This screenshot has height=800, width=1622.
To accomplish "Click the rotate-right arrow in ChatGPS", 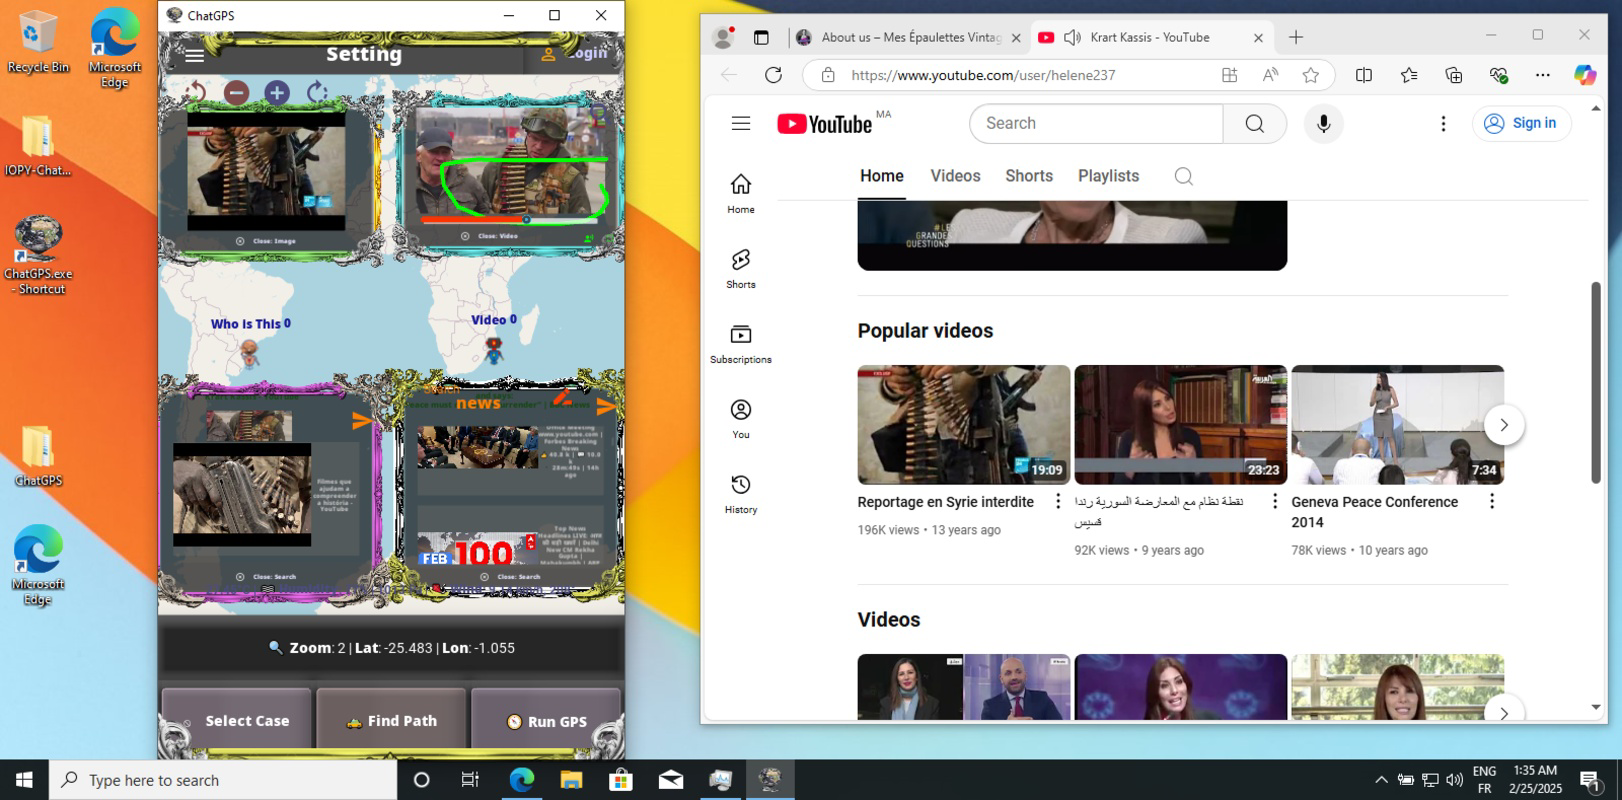I will pos(317,93).
